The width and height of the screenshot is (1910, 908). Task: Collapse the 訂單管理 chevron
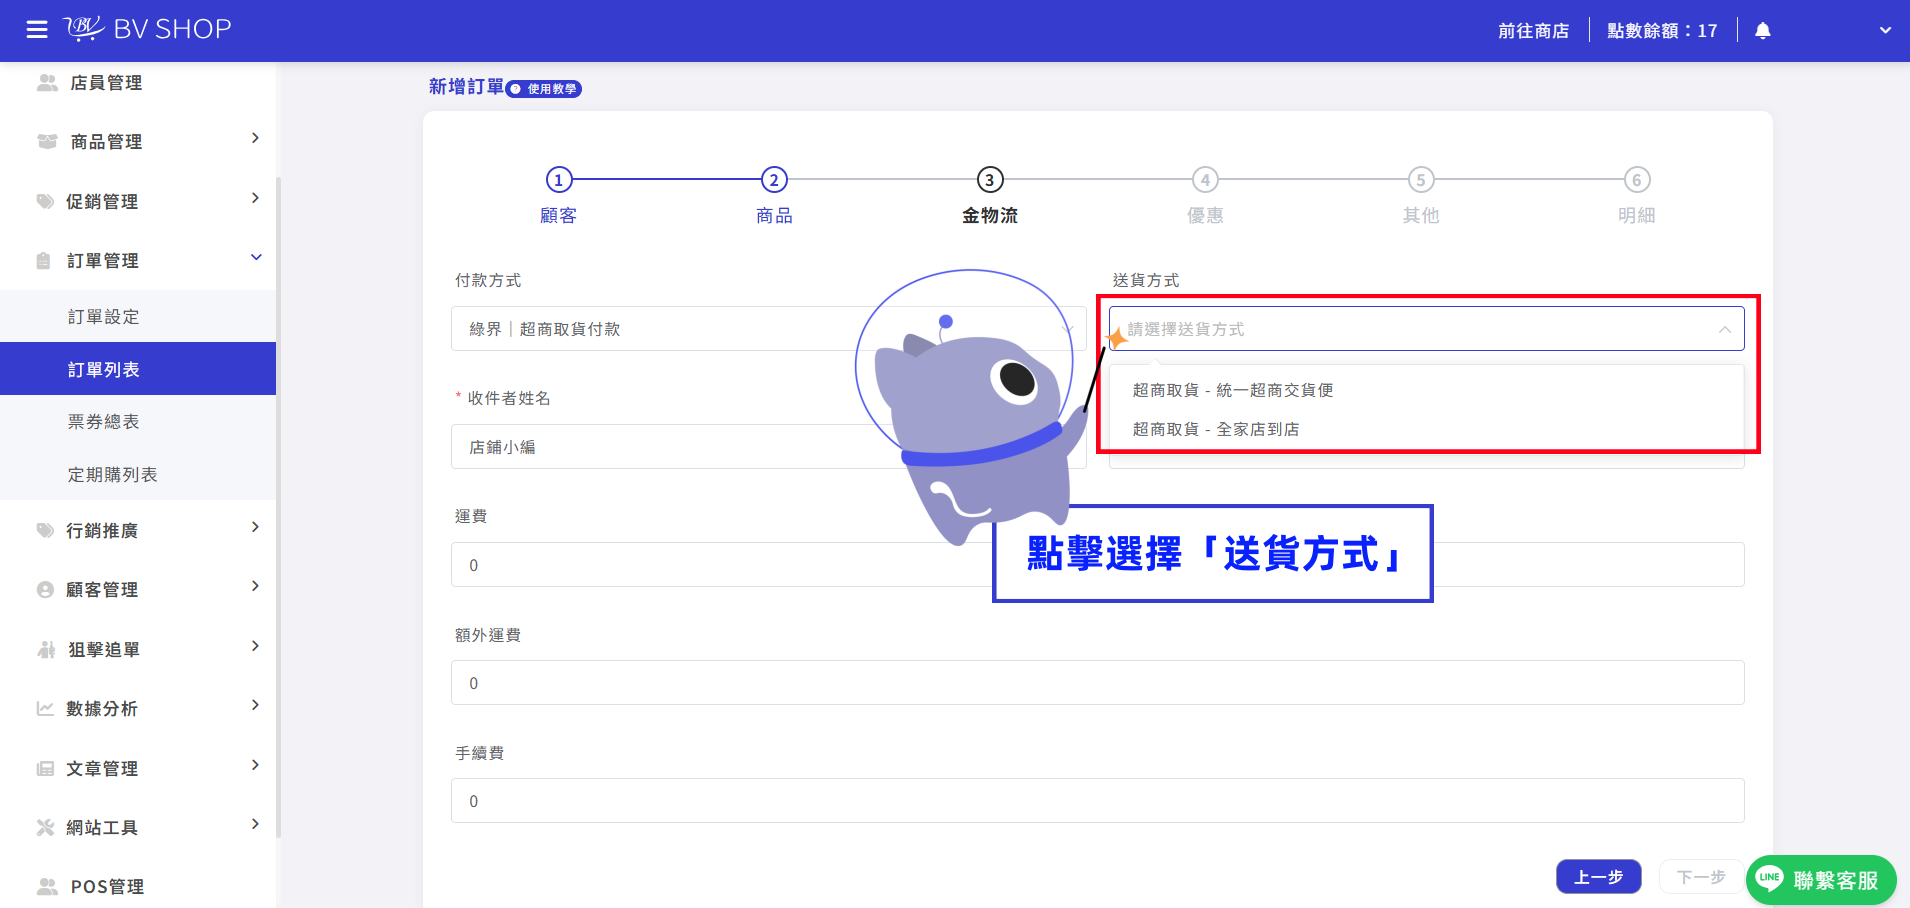(x=256, y=257)
